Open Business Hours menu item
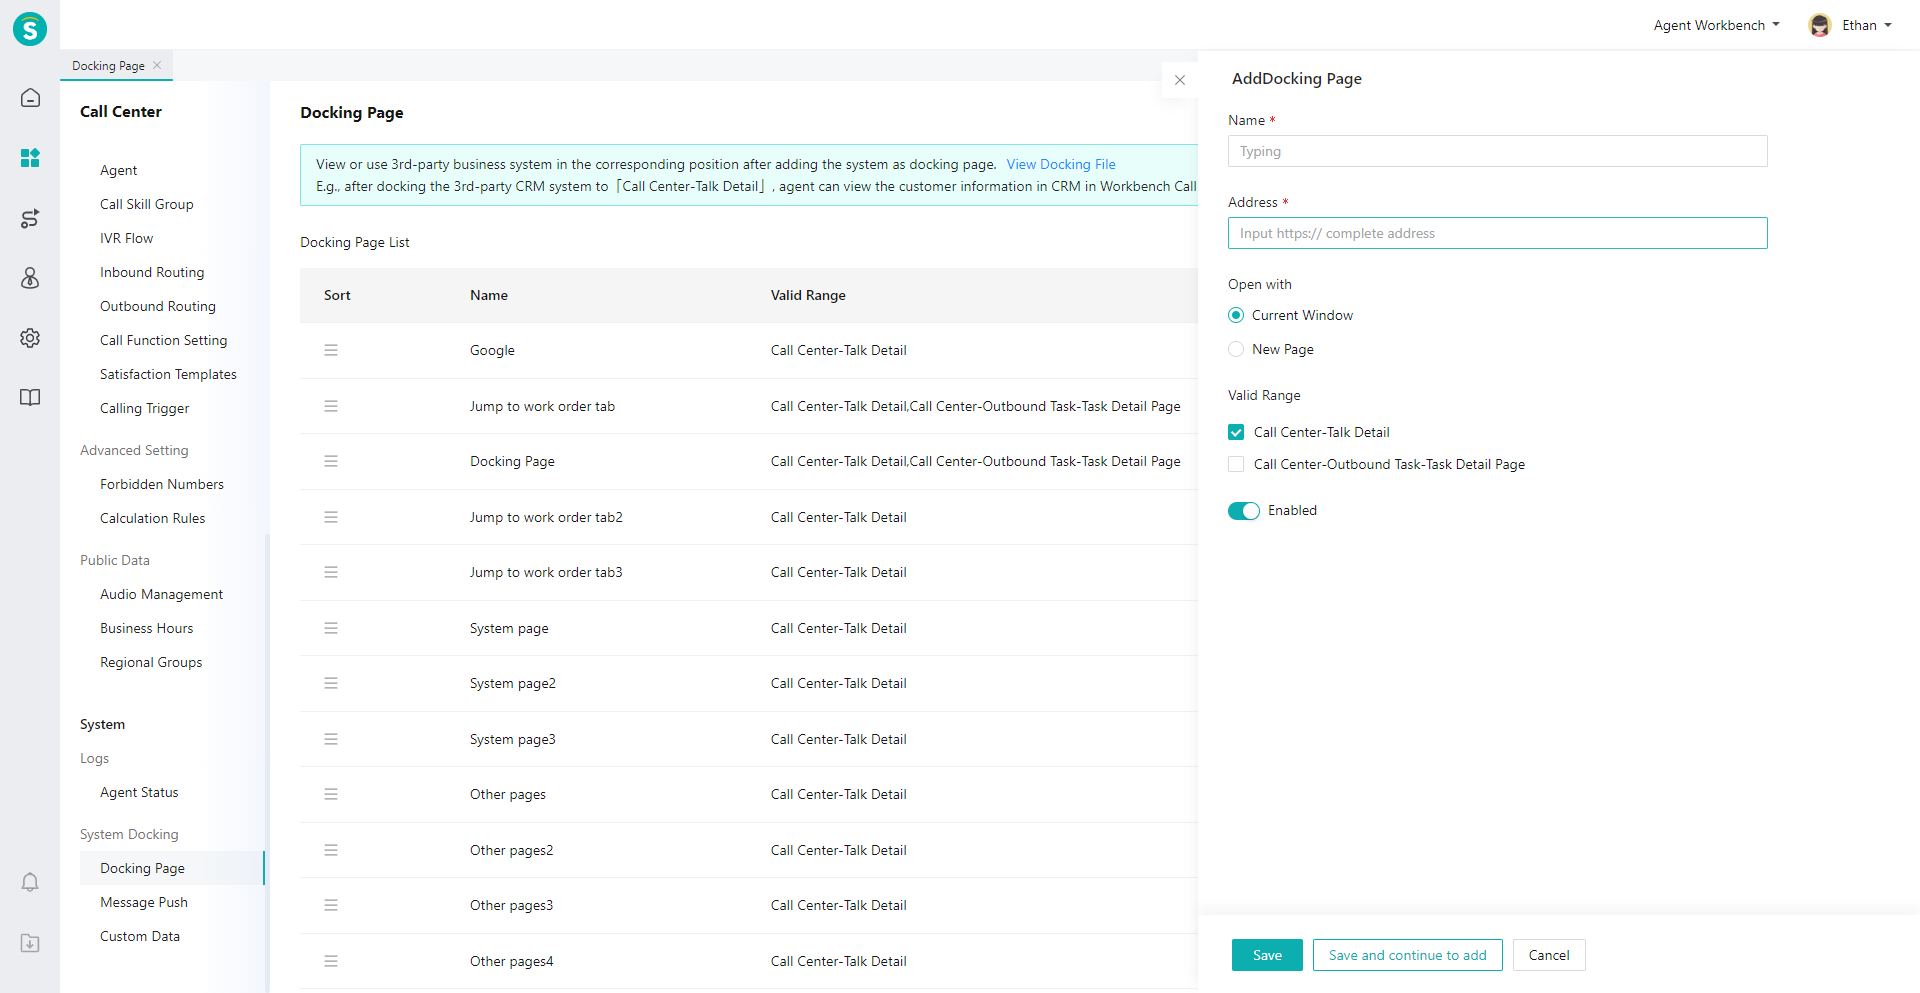The image size is (1920, 993). point(146,628)
